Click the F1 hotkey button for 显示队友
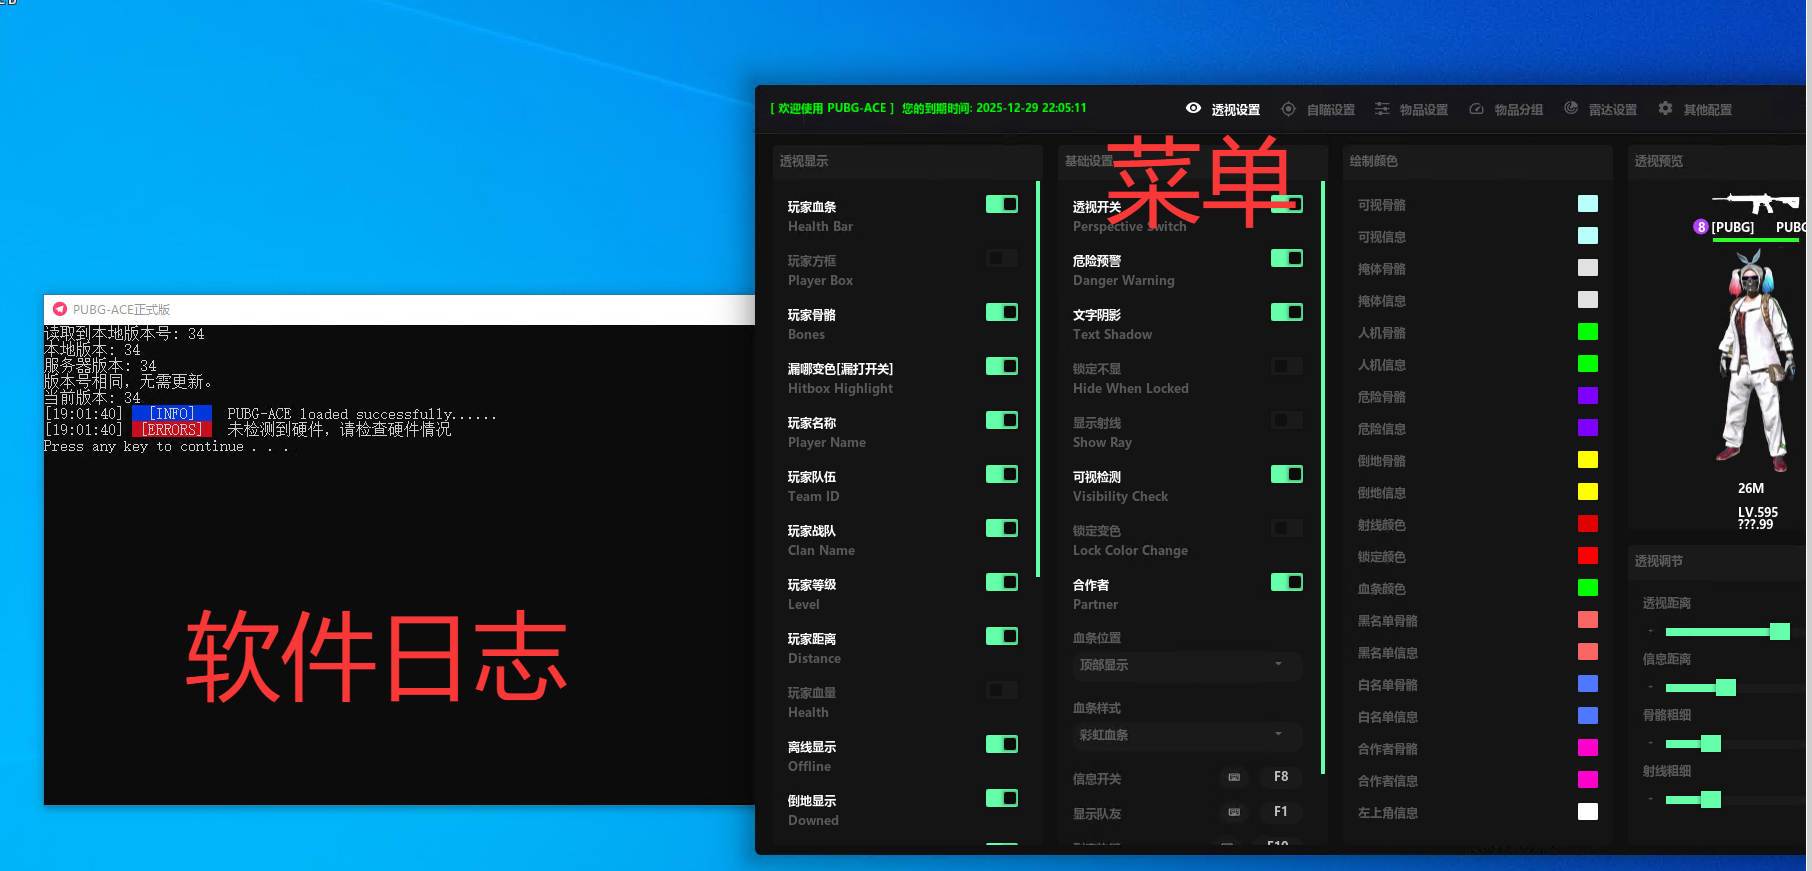Image resolution: width=1812 pixels, height=871 pixels. coord(1280,812)
